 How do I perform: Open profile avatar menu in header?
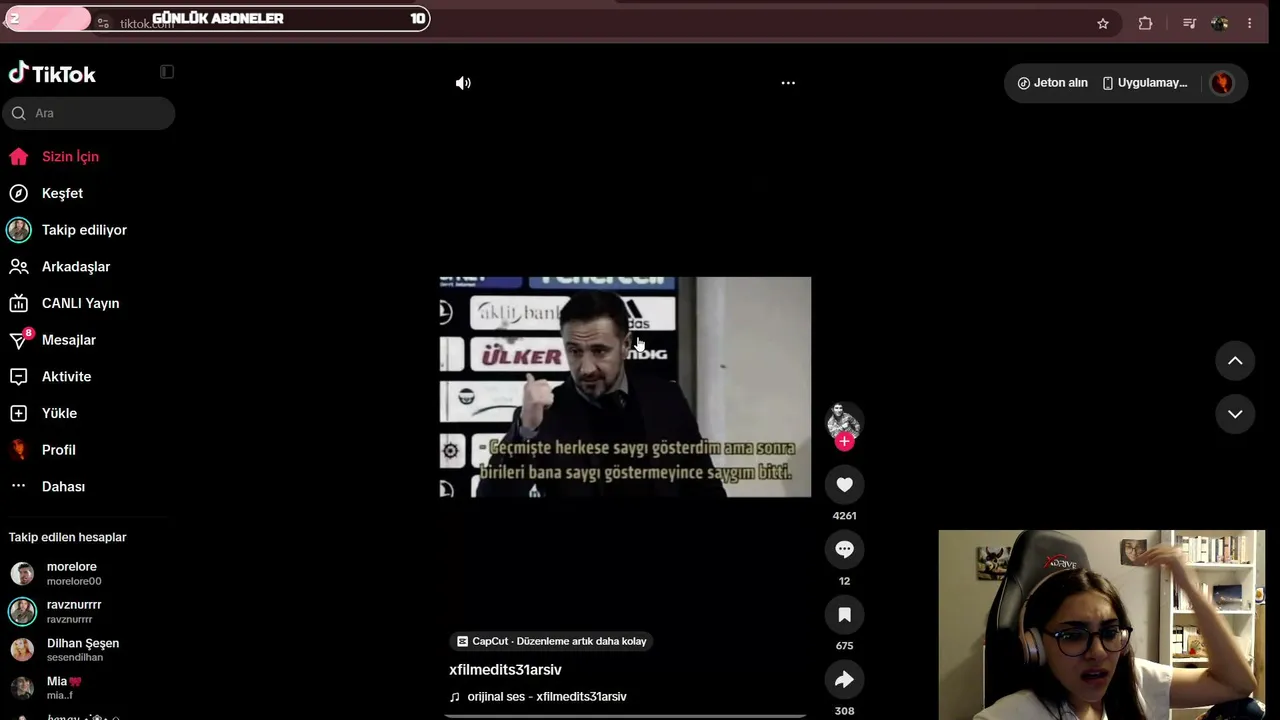(x=1222, y=83)
